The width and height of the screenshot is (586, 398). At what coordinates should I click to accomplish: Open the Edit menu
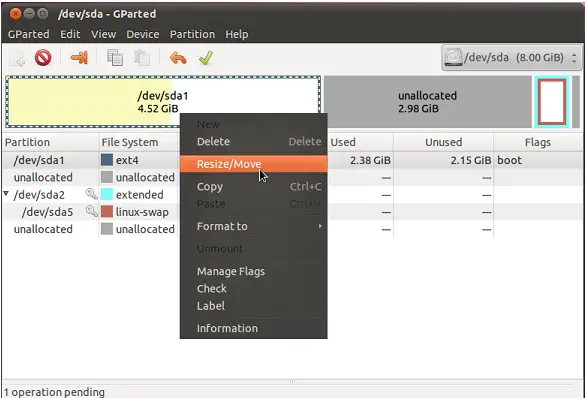[70, 34]
